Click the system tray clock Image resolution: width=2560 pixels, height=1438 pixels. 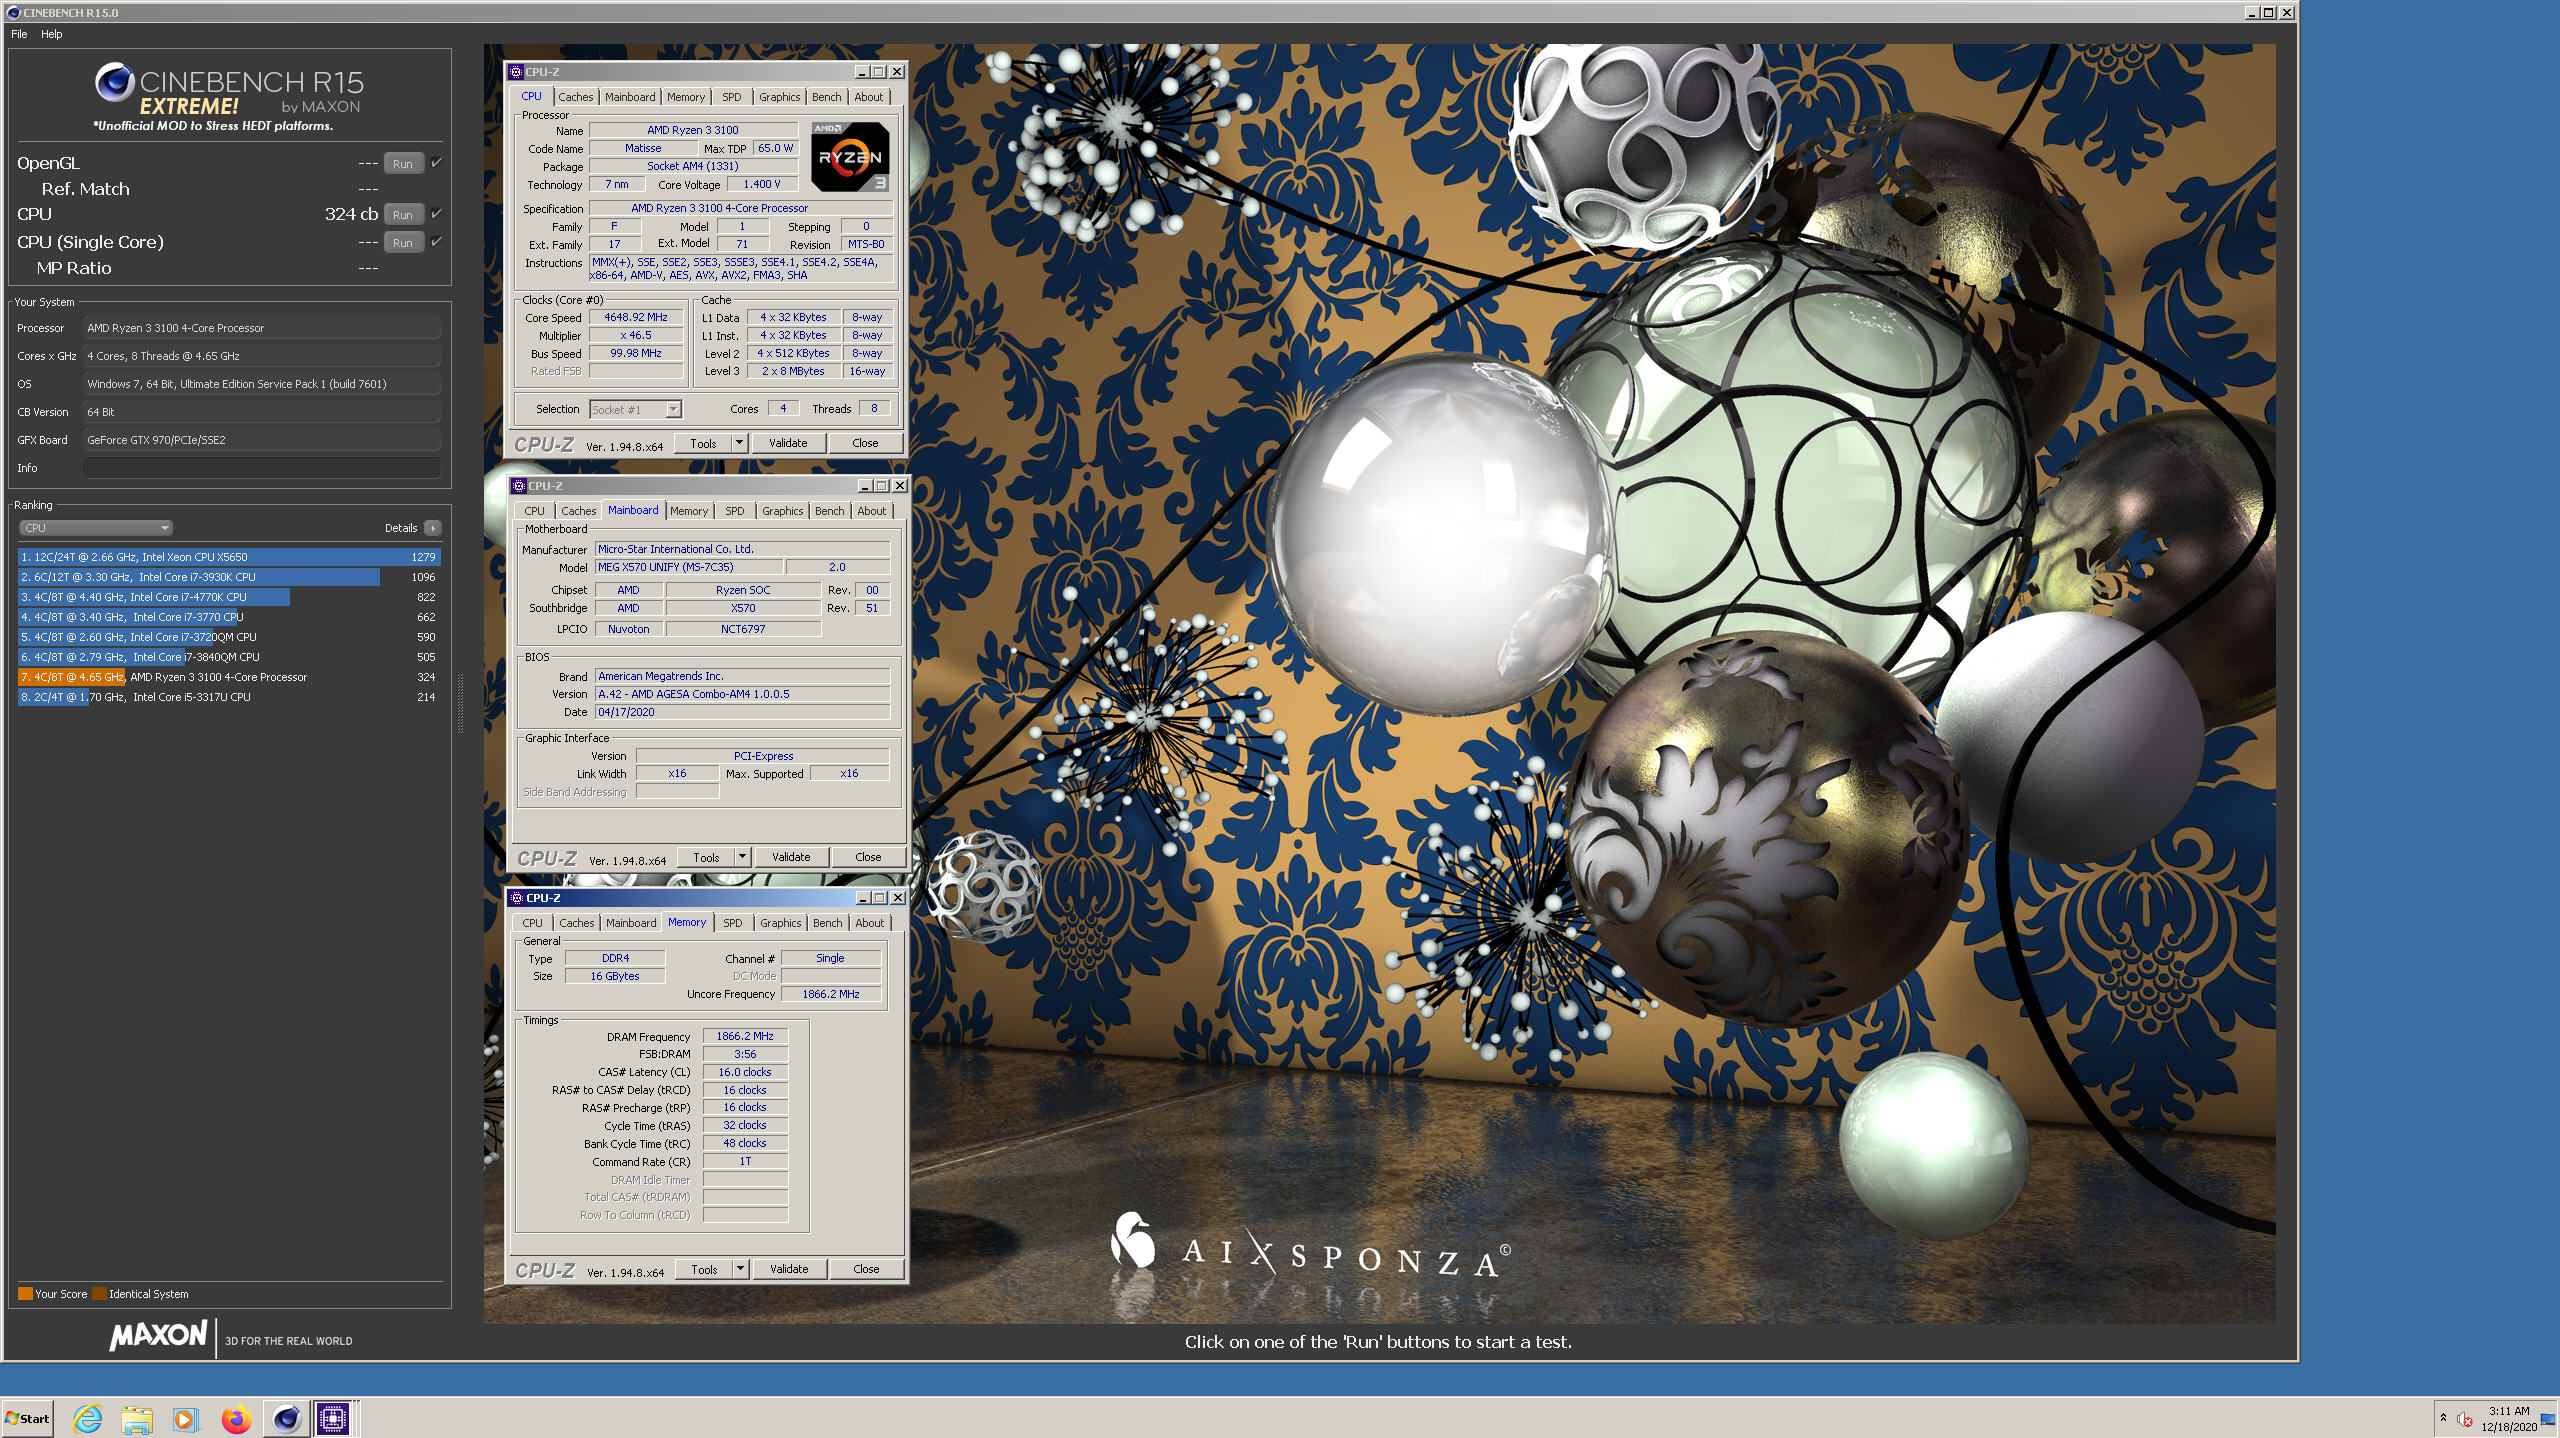[x=2508, y=1418]
